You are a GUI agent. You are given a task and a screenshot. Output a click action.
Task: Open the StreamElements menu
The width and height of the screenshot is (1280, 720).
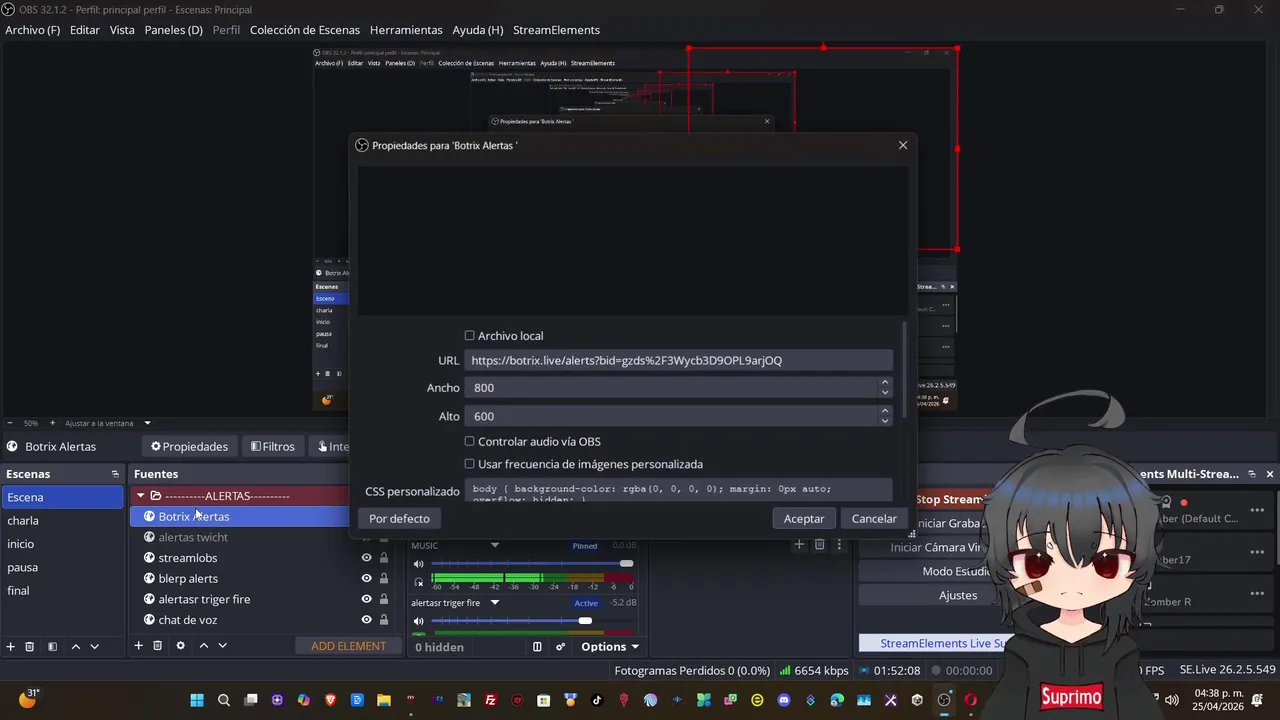[556, 30]
